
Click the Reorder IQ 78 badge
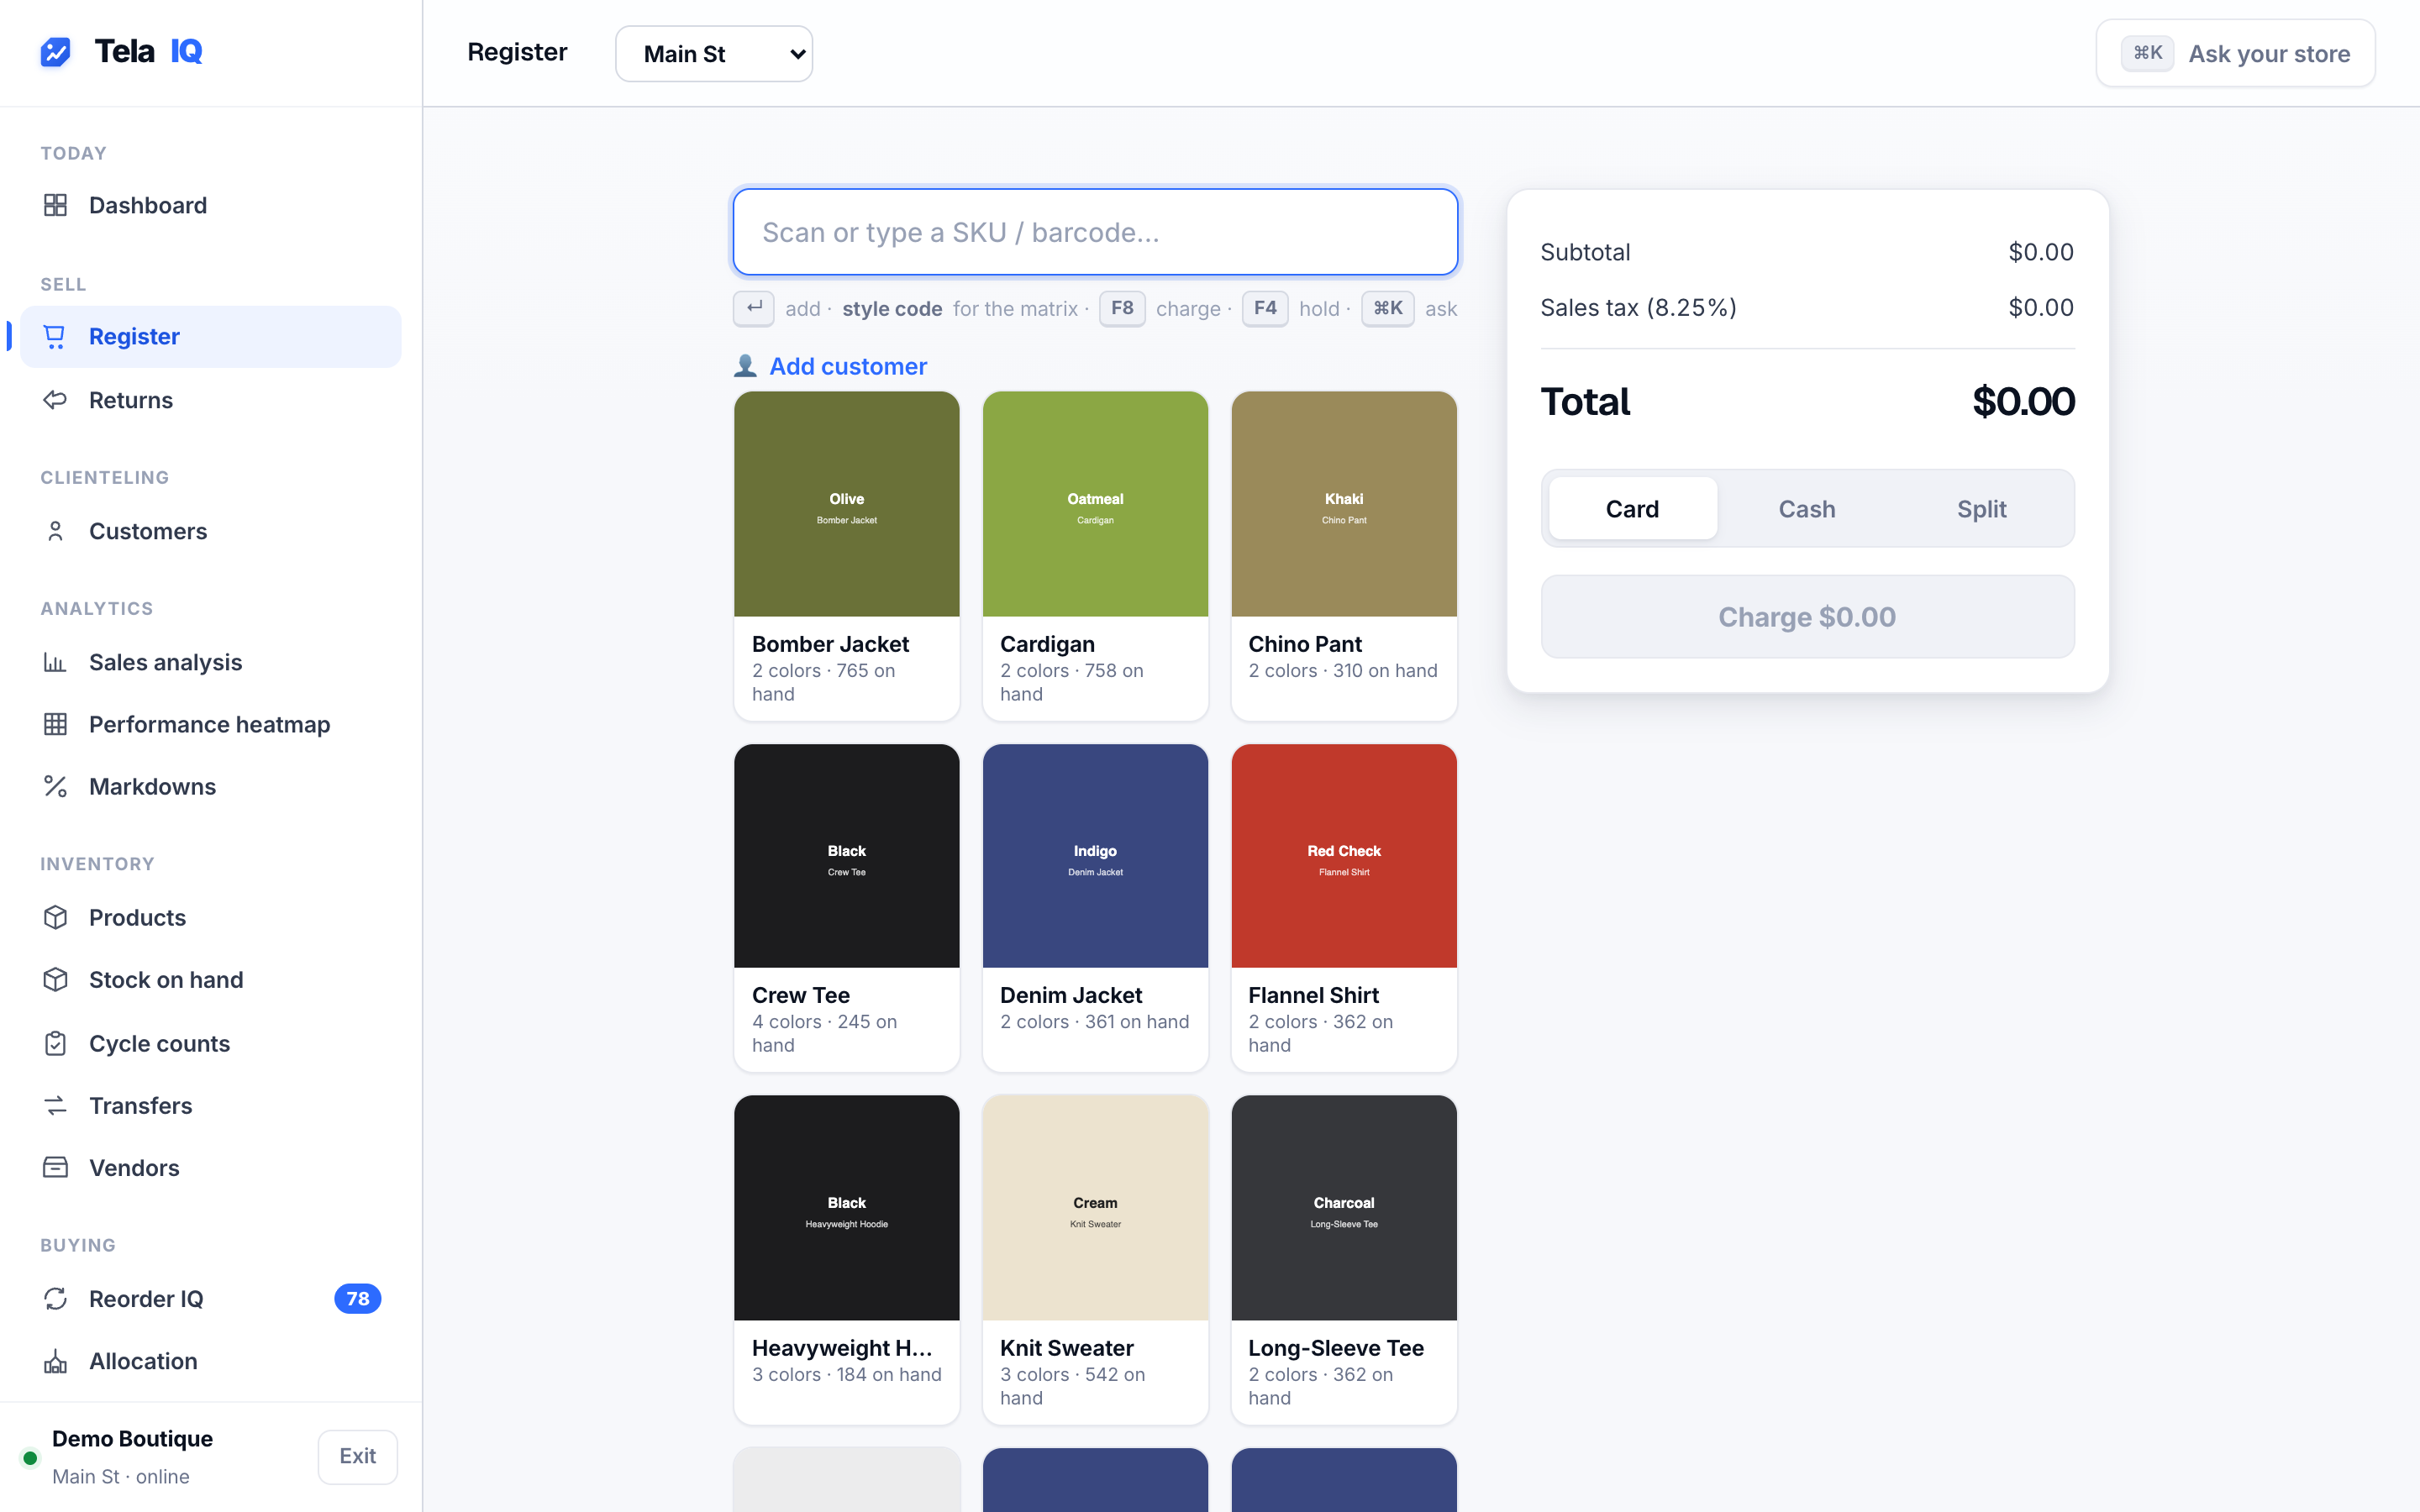pos(357,1298)
